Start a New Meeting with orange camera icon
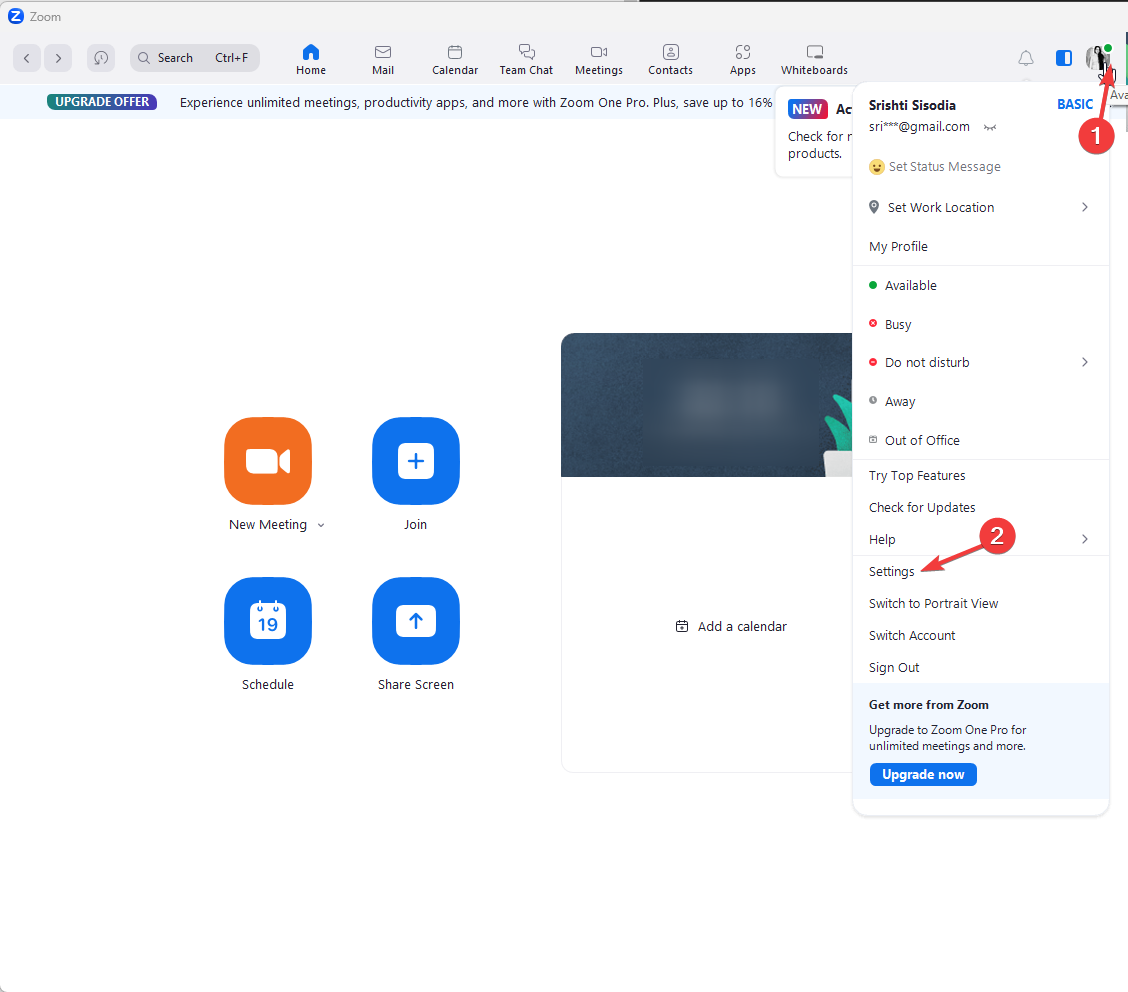 (x=268, y=460)
